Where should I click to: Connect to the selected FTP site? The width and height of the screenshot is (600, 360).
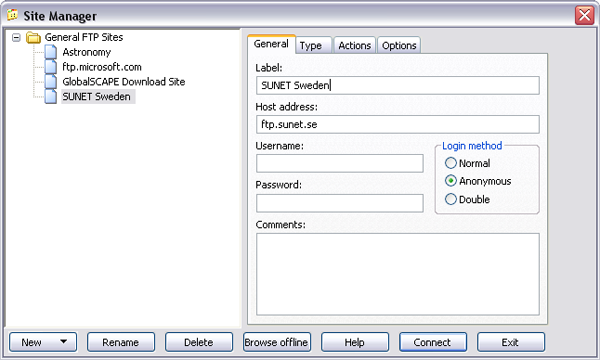433,342
